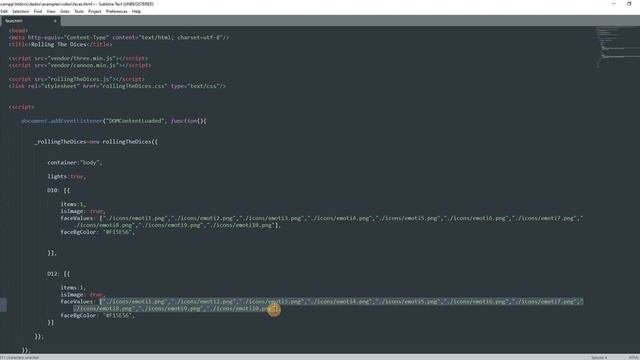Click the standalone opening script tag

22,107
